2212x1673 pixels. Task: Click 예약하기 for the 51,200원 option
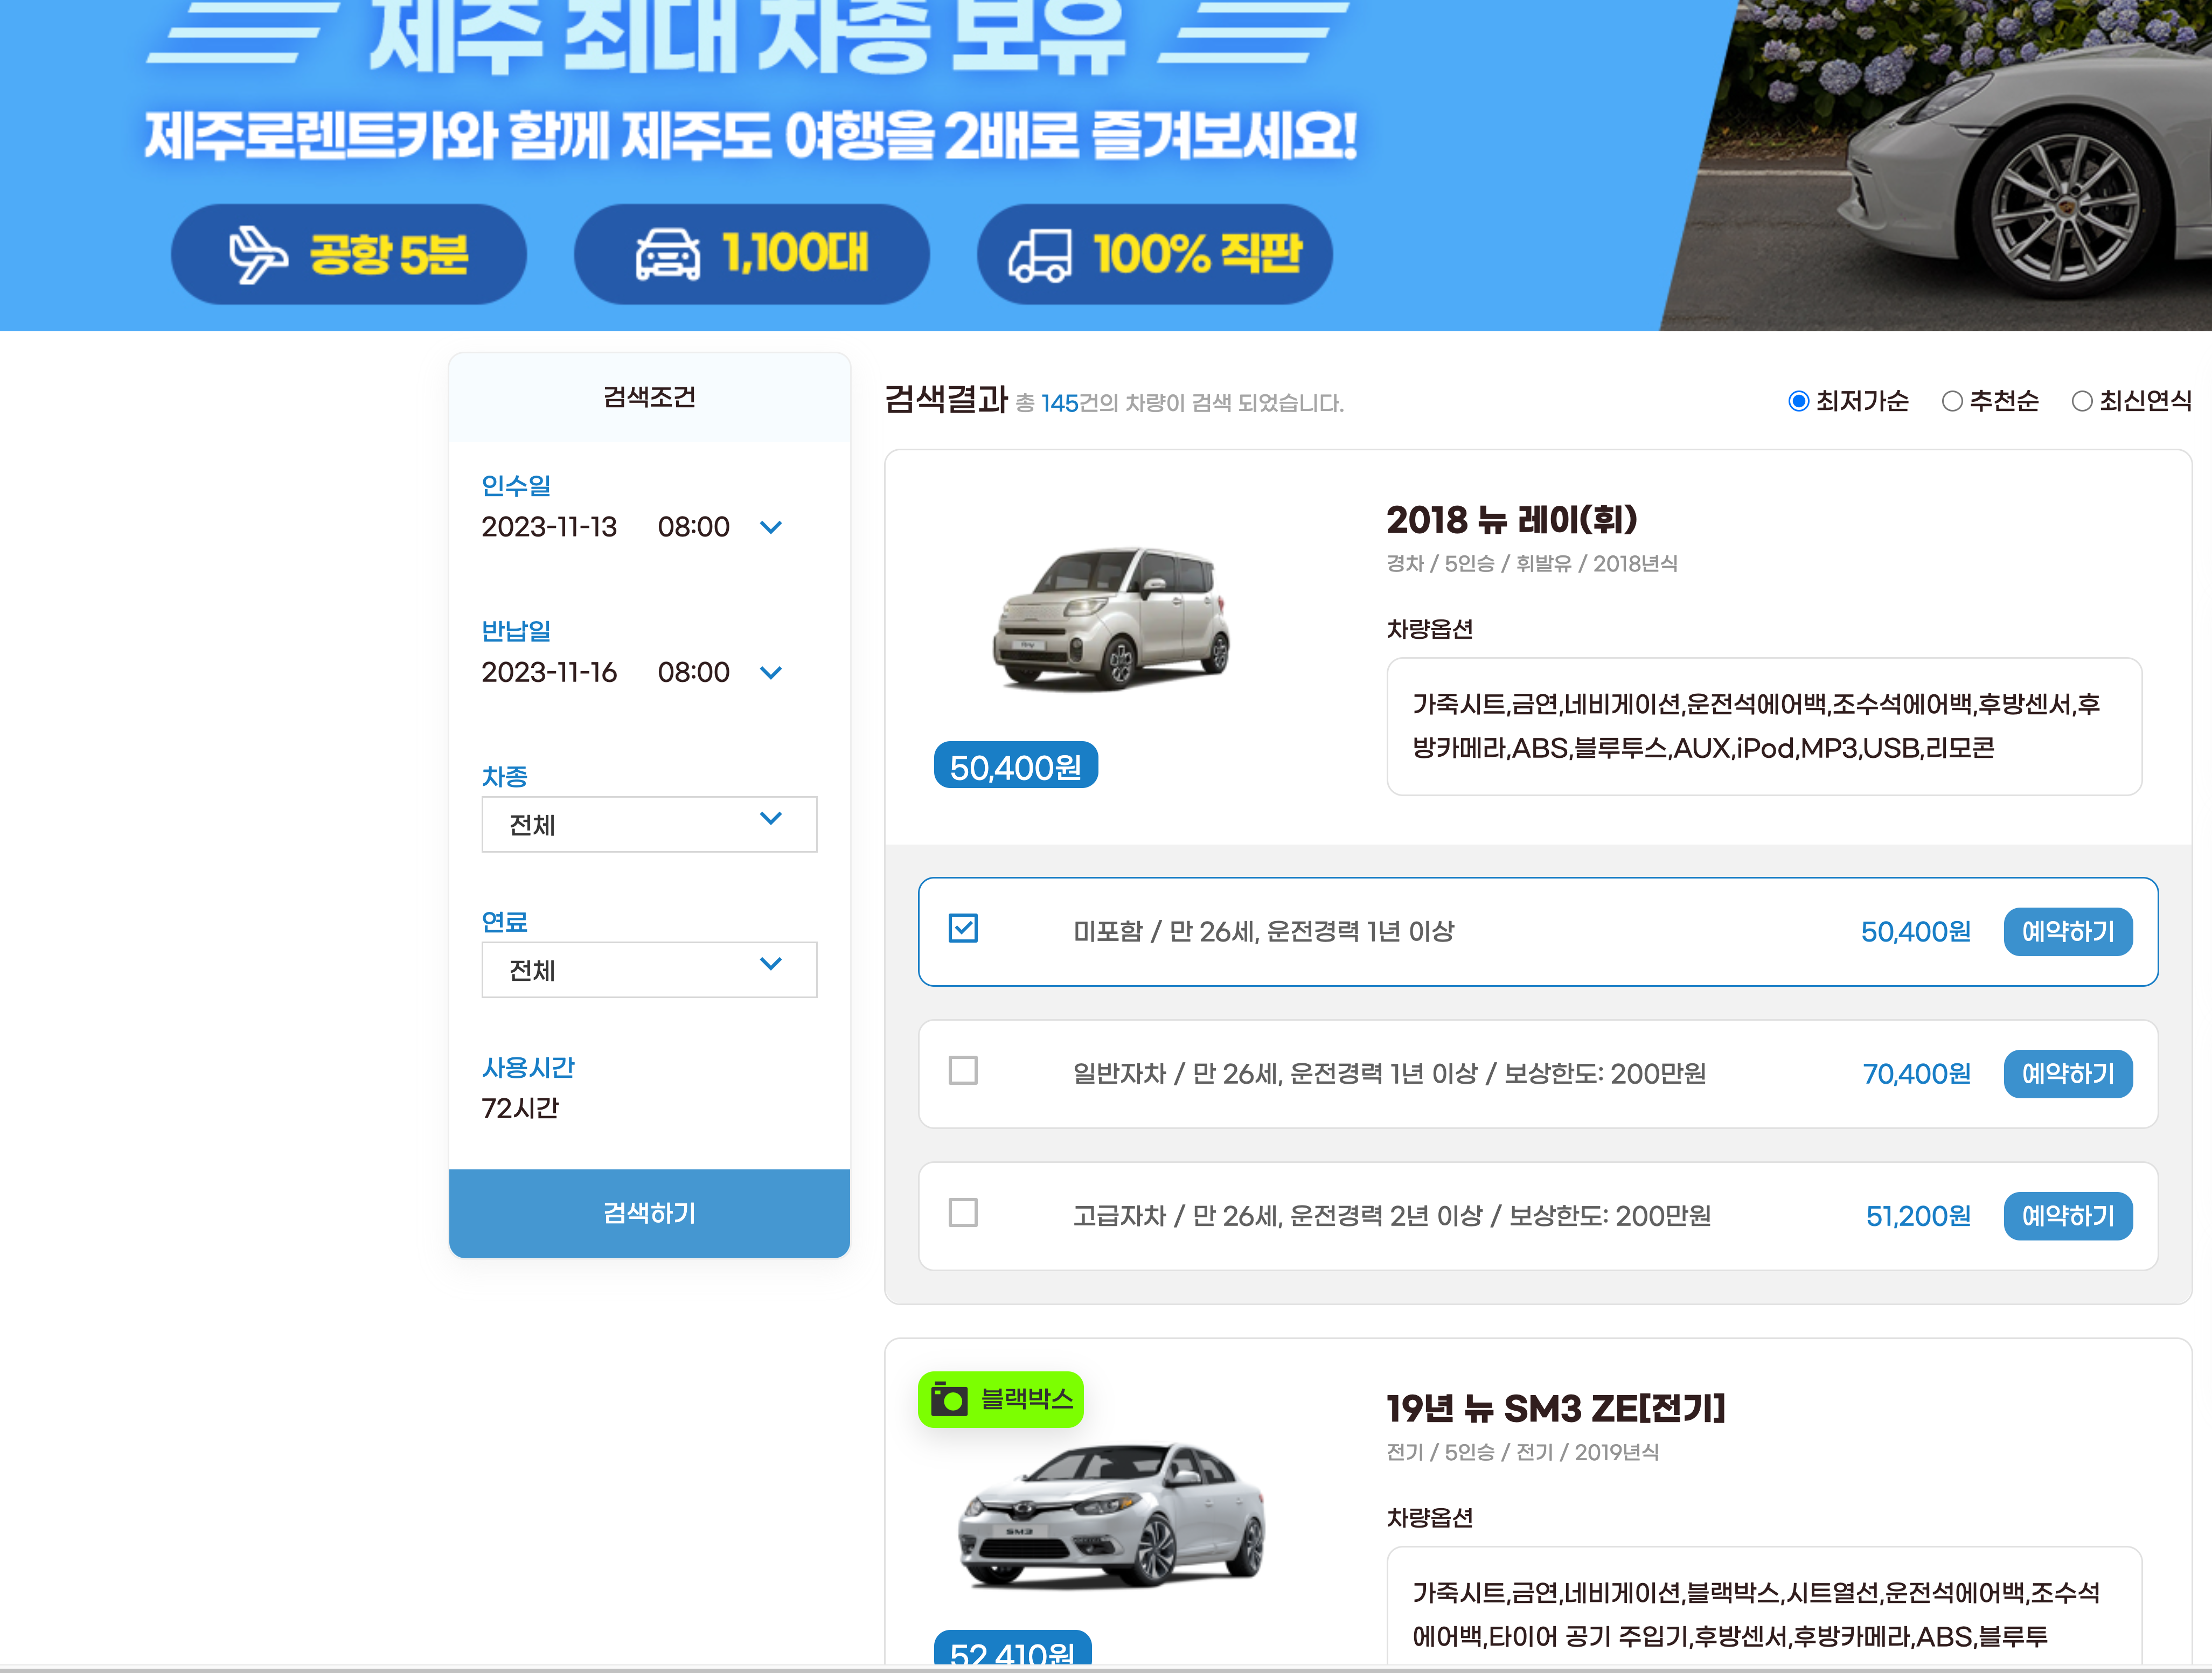pyautogui.click(x=2068, y=1214)
